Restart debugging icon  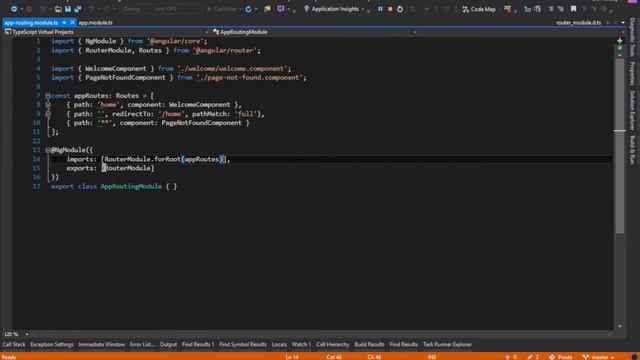400,9
